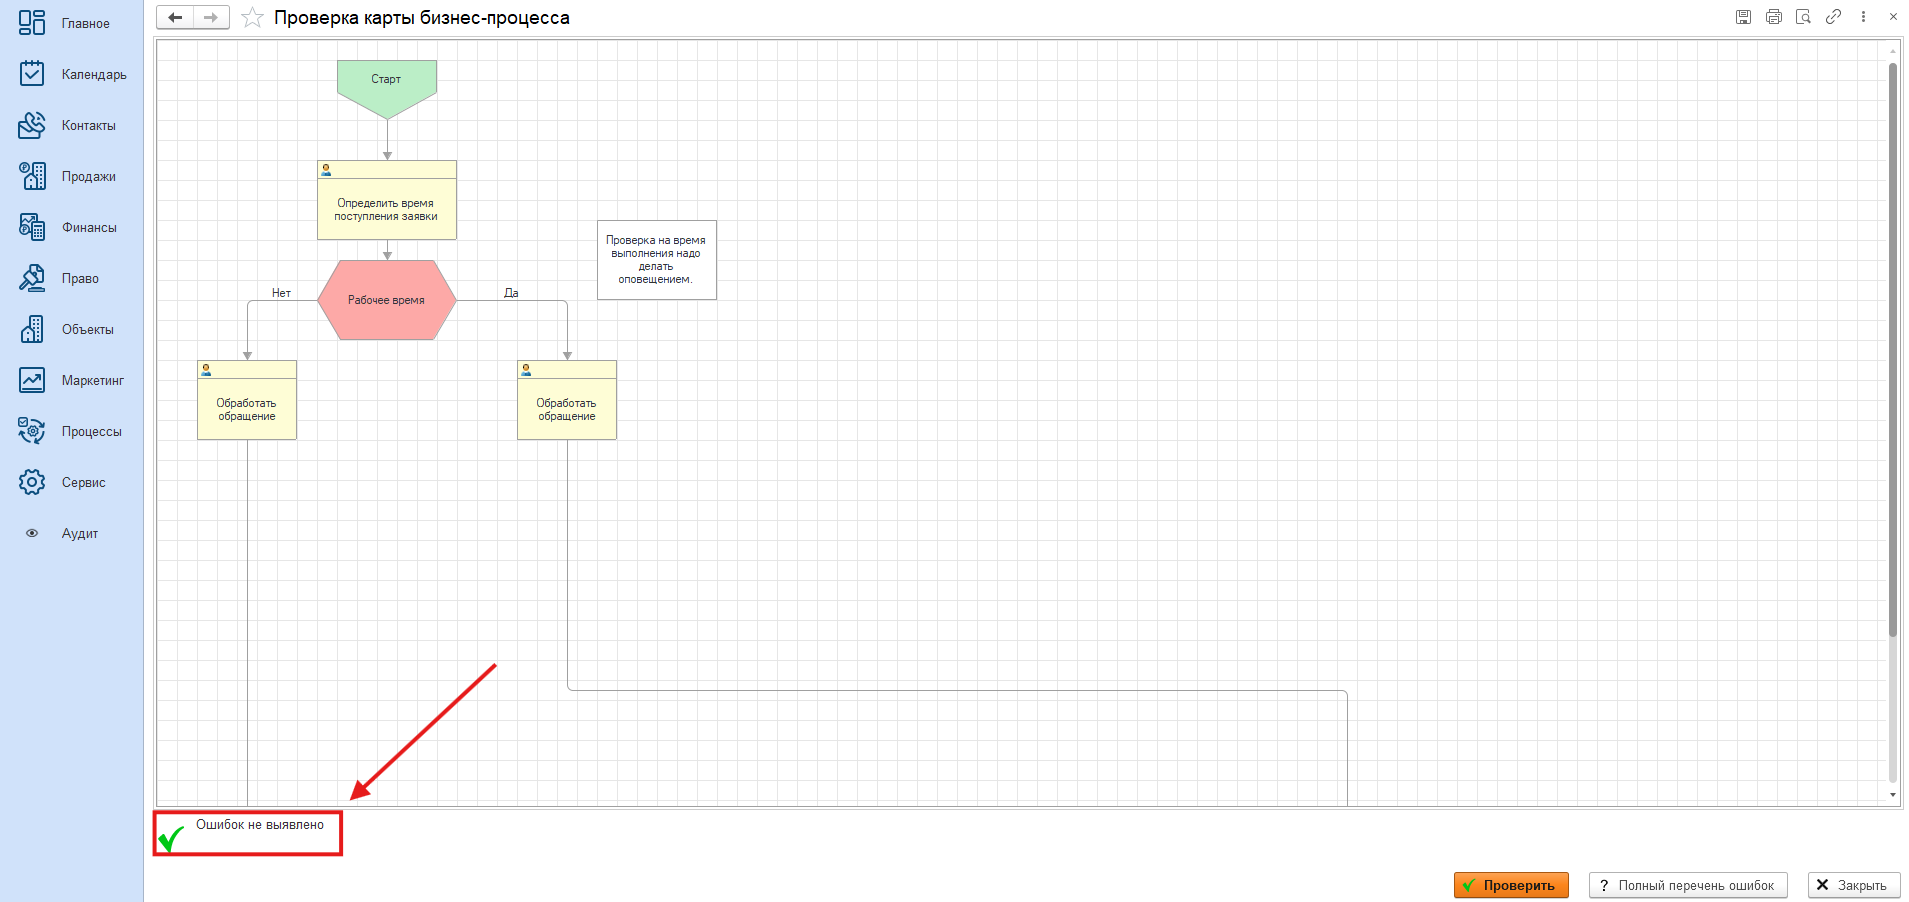1909x902 pixels.
Task: Open the Главное section icon
Action: click(32, 23)
